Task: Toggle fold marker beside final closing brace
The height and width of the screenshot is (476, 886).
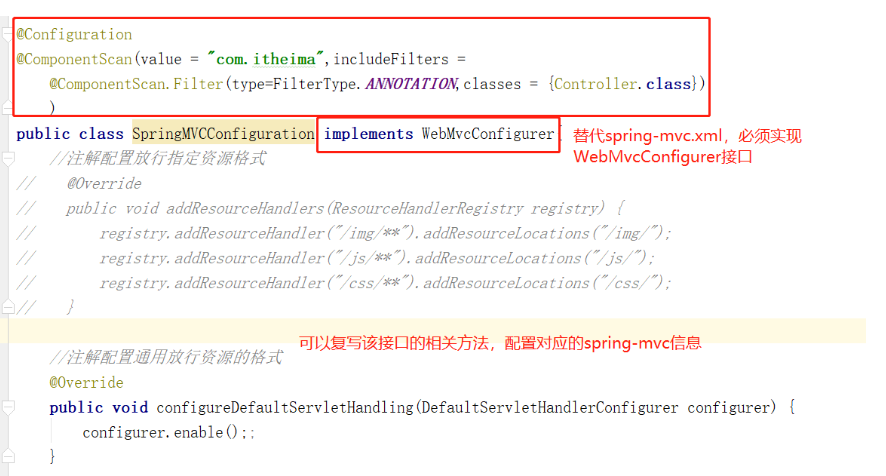Action: pyautogui.click(x=7, y=456)
